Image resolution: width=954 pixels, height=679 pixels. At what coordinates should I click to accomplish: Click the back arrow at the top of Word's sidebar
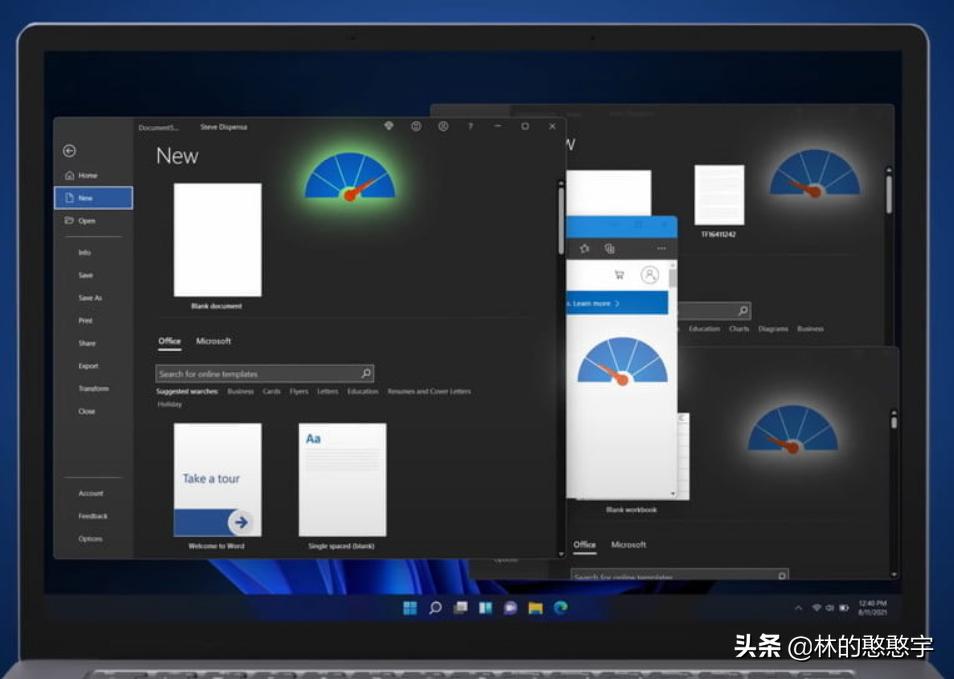click(x=69, y=151)
